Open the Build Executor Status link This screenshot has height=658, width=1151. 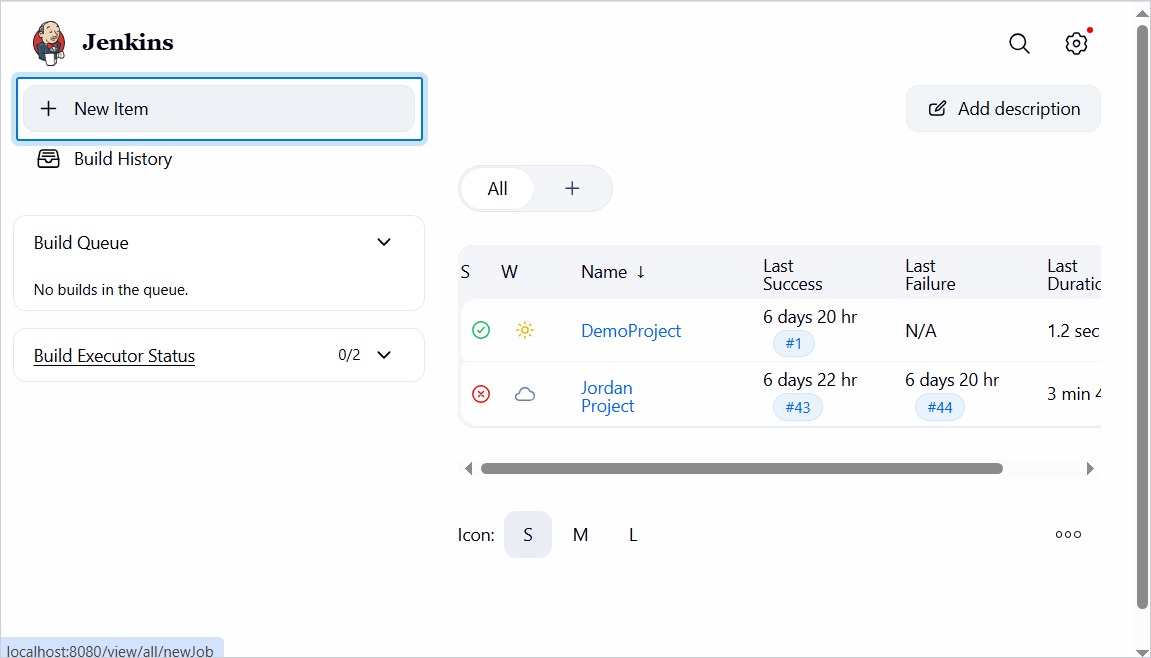pos(115,355)
